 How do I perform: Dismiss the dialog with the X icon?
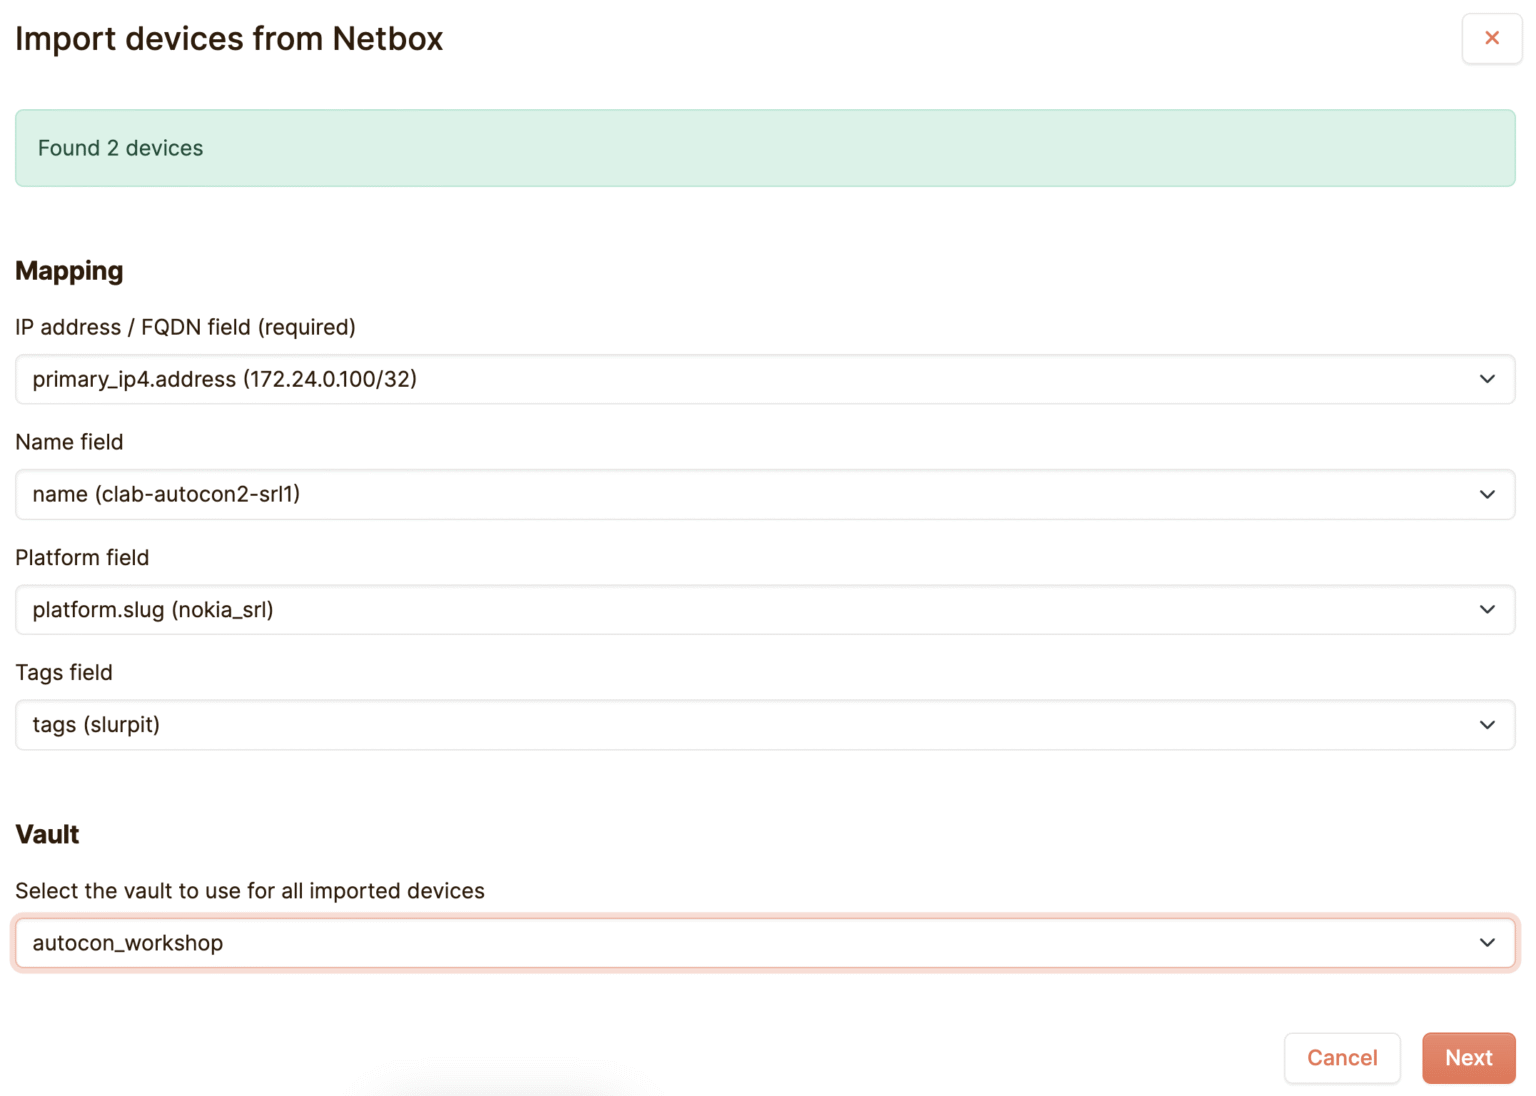[1491, 38]
